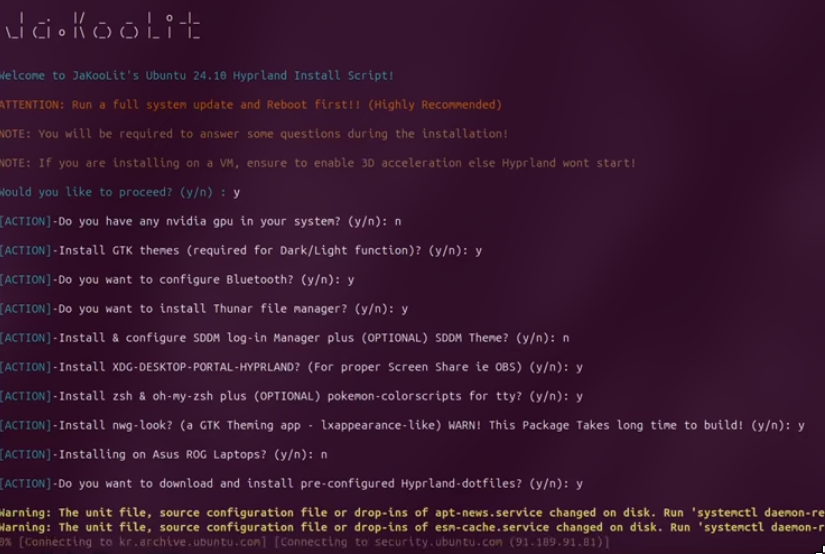825x554 pixels.
Task: Click the JaKooLiT ASCII art banner
Action: tap(103, 26)
